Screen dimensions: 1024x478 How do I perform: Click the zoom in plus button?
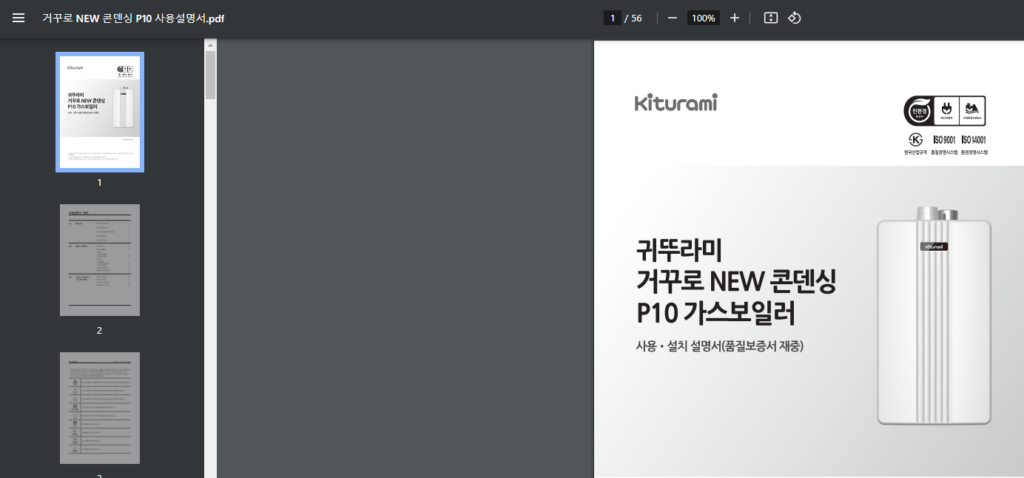[x=735, y=18]
